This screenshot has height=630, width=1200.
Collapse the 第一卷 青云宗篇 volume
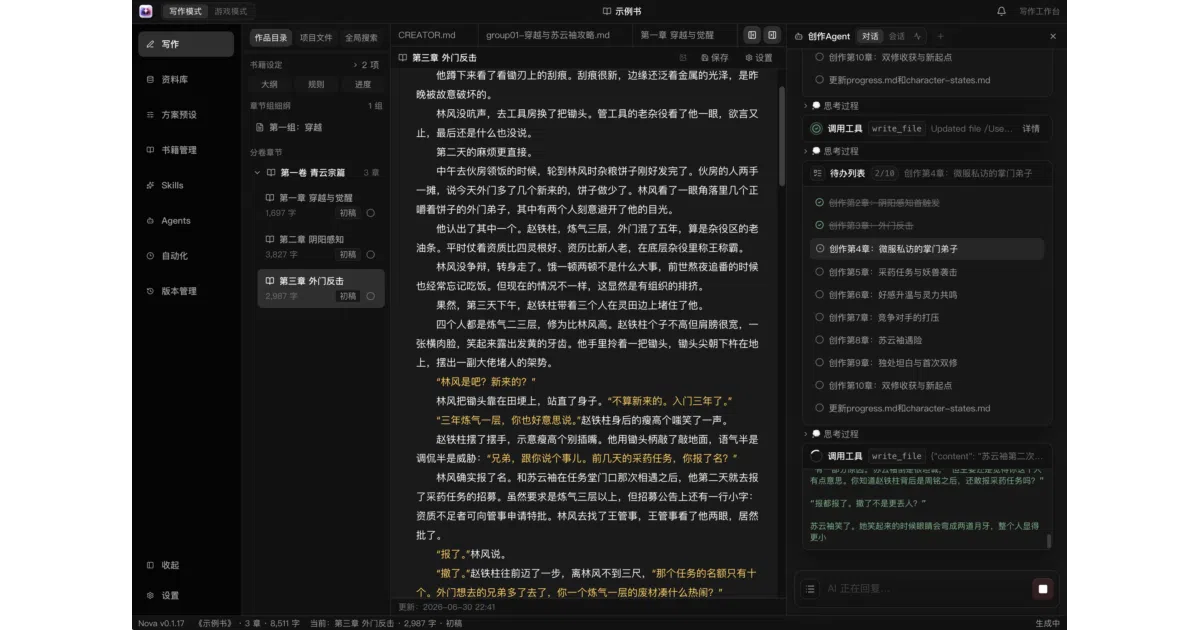tap(257, 172)
